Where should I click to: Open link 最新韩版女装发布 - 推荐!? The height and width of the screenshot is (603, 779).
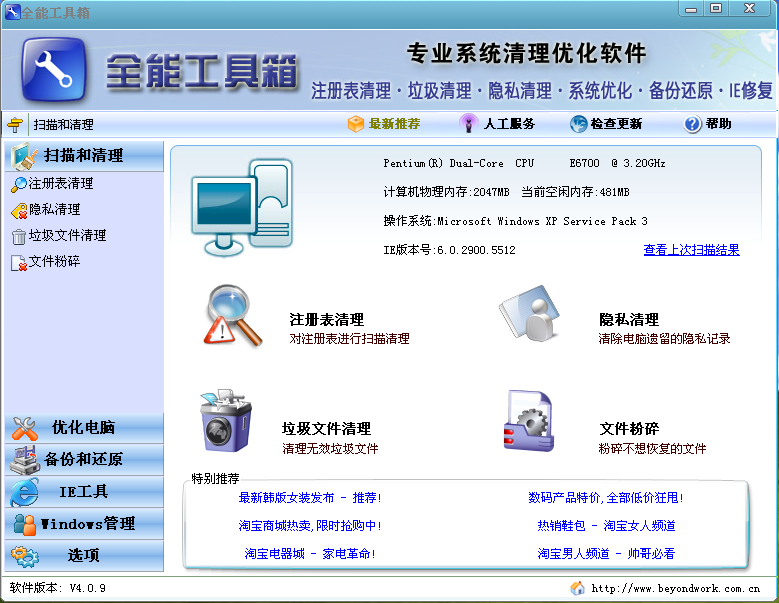(310, 498)
